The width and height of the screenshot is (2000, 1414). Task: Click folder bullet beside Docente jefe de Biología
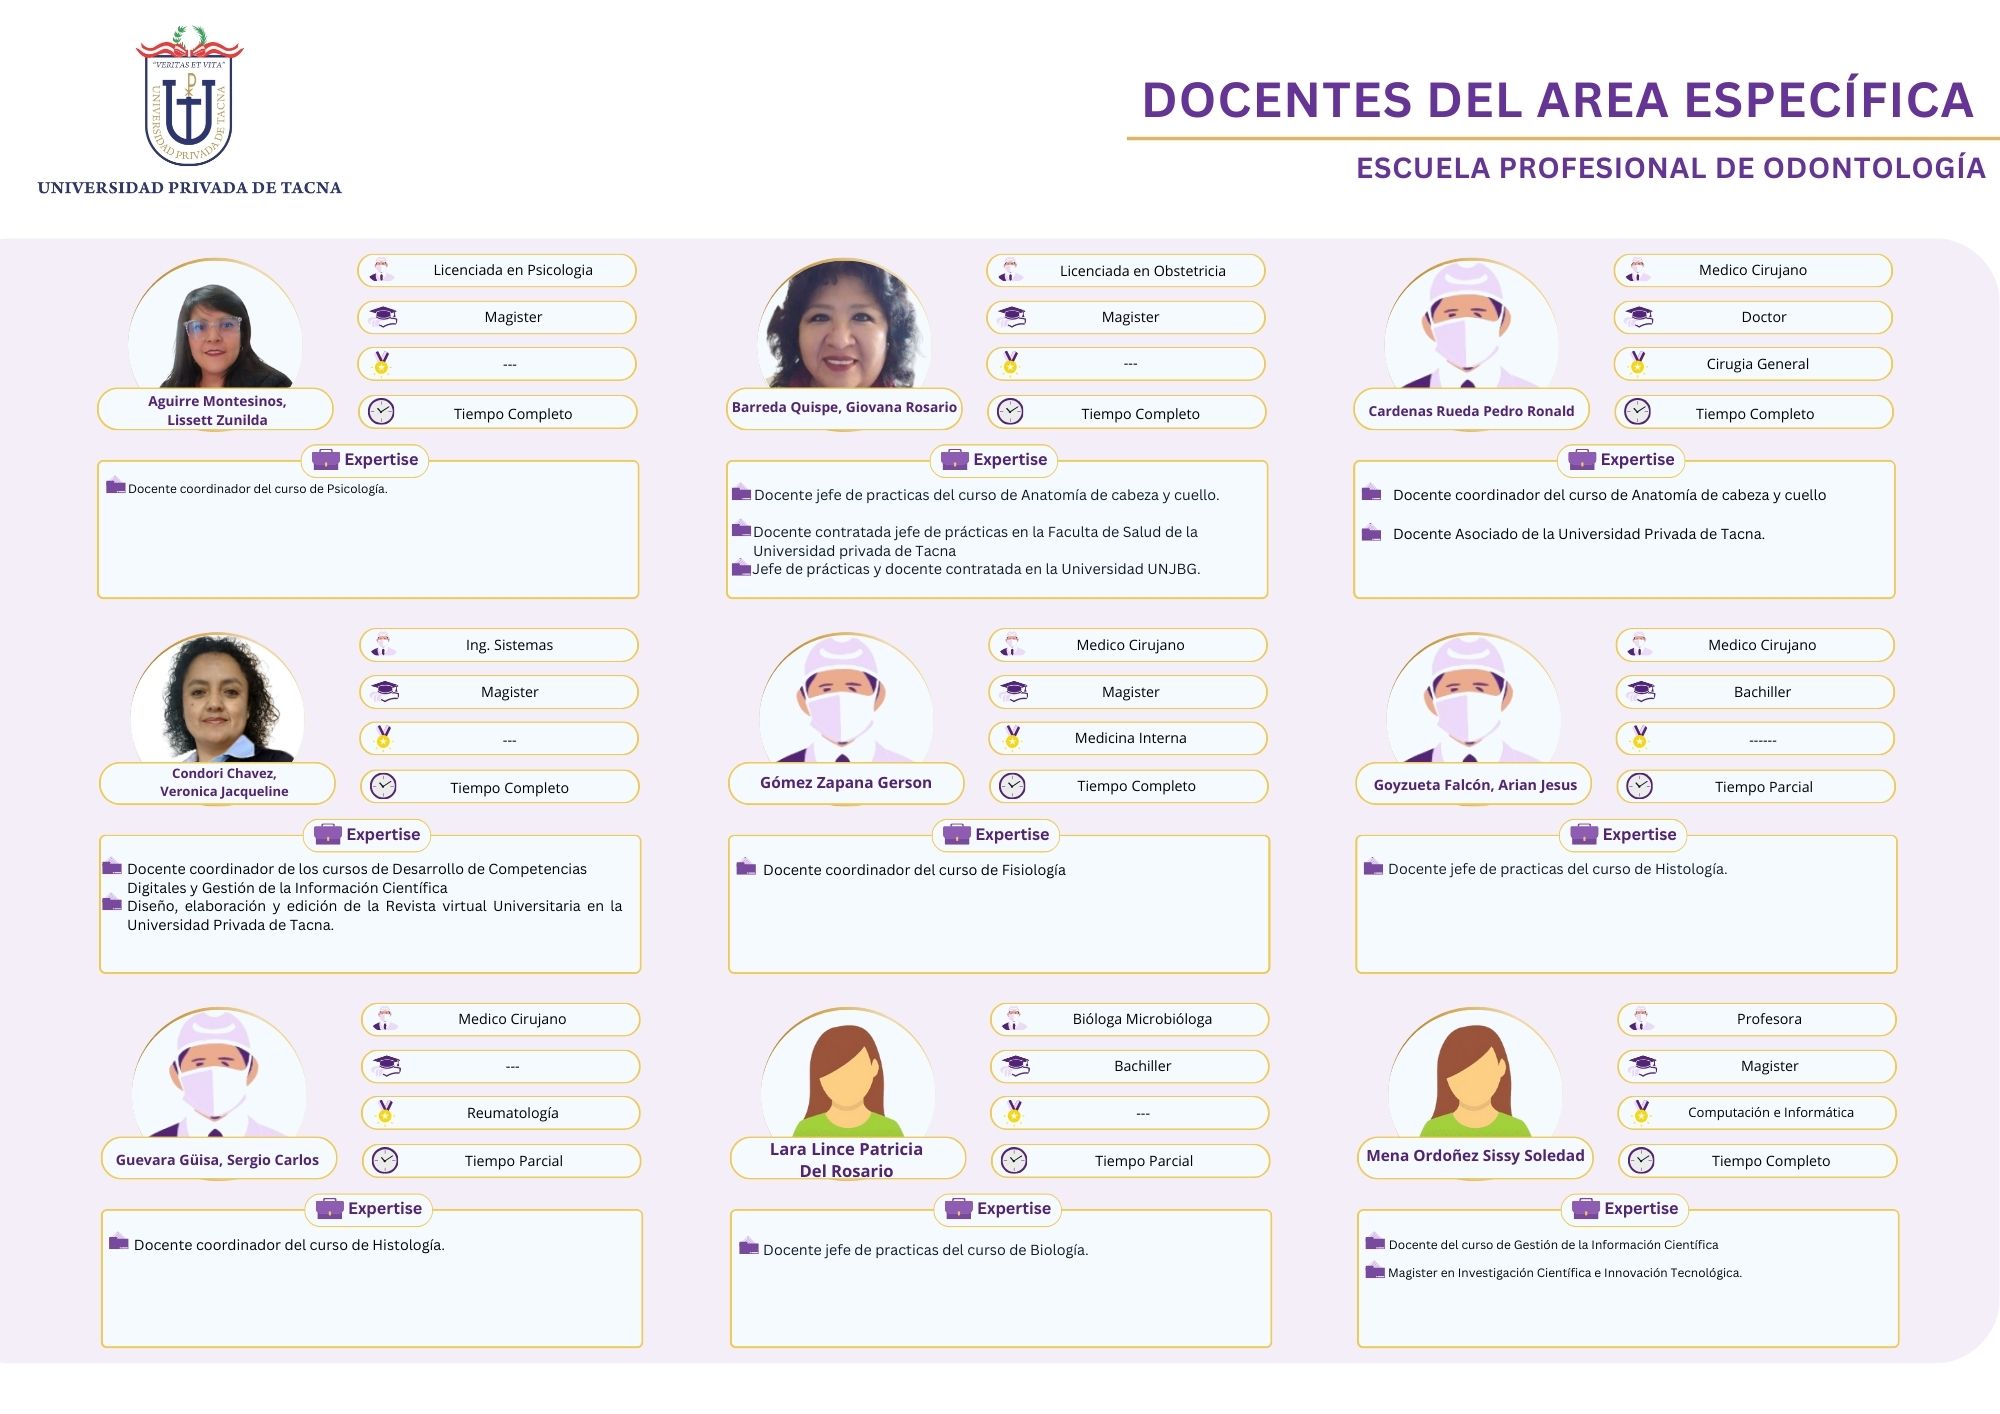(x=749, y=1246)
